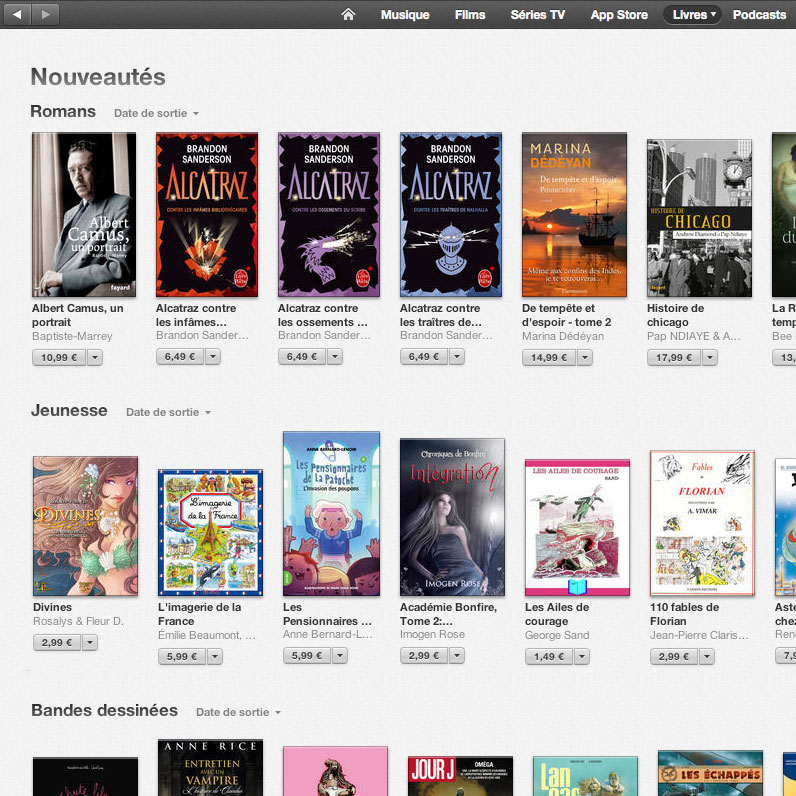Screen dimensions: 796x796
Task: Open the Alcatraz contre les infâmes cover
Action: coord(207,215)
